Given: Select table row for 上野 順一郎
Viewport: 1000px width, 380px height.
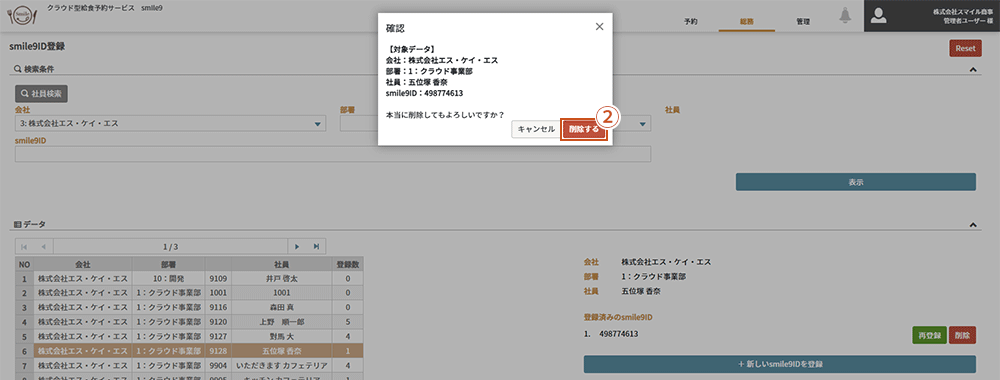Looking at the screenshot, I should click(189, 322).
